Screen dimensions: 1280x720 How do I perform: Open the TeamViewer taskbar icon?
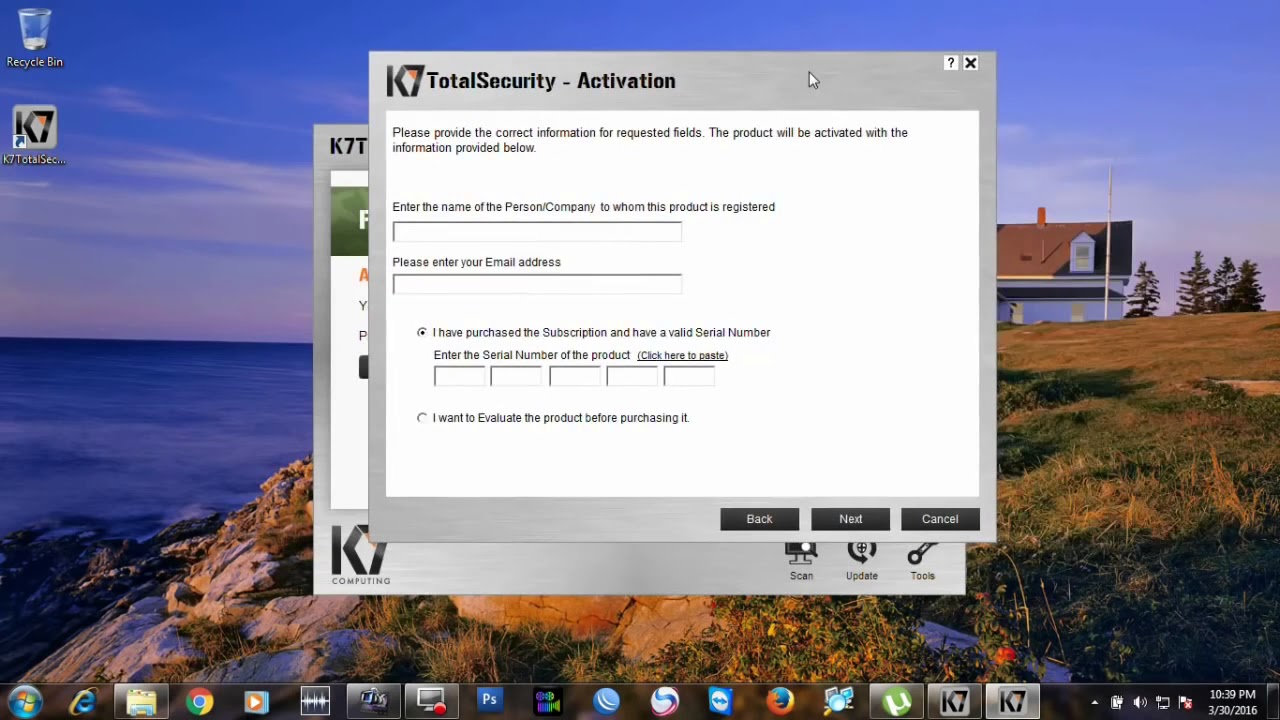point(721,702)
